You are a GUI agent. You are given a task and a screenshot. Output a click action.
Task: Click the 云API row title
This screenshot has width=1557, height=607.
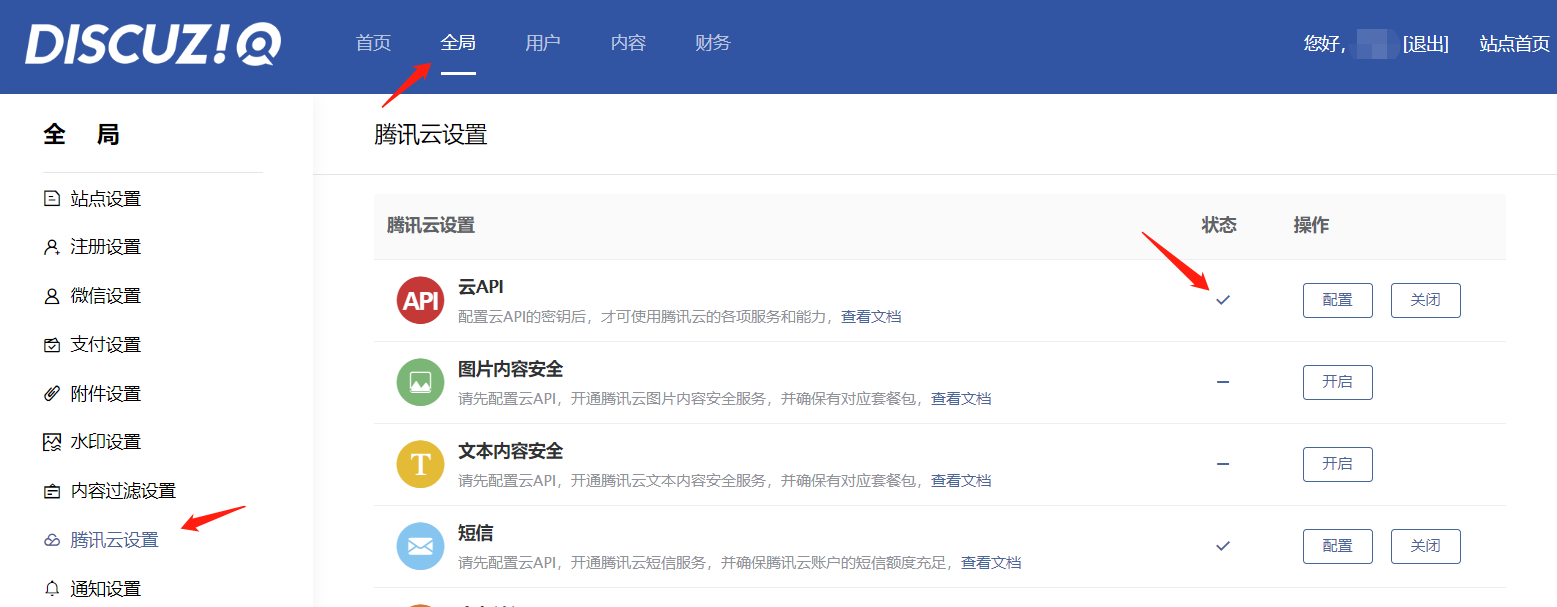(x=481, y=287)
